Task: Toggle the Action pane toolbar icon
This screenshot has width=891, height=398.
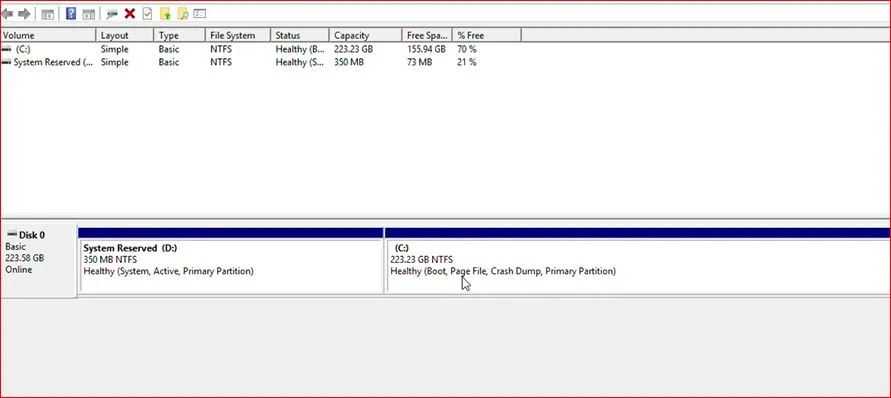Action: coord(88,14)
